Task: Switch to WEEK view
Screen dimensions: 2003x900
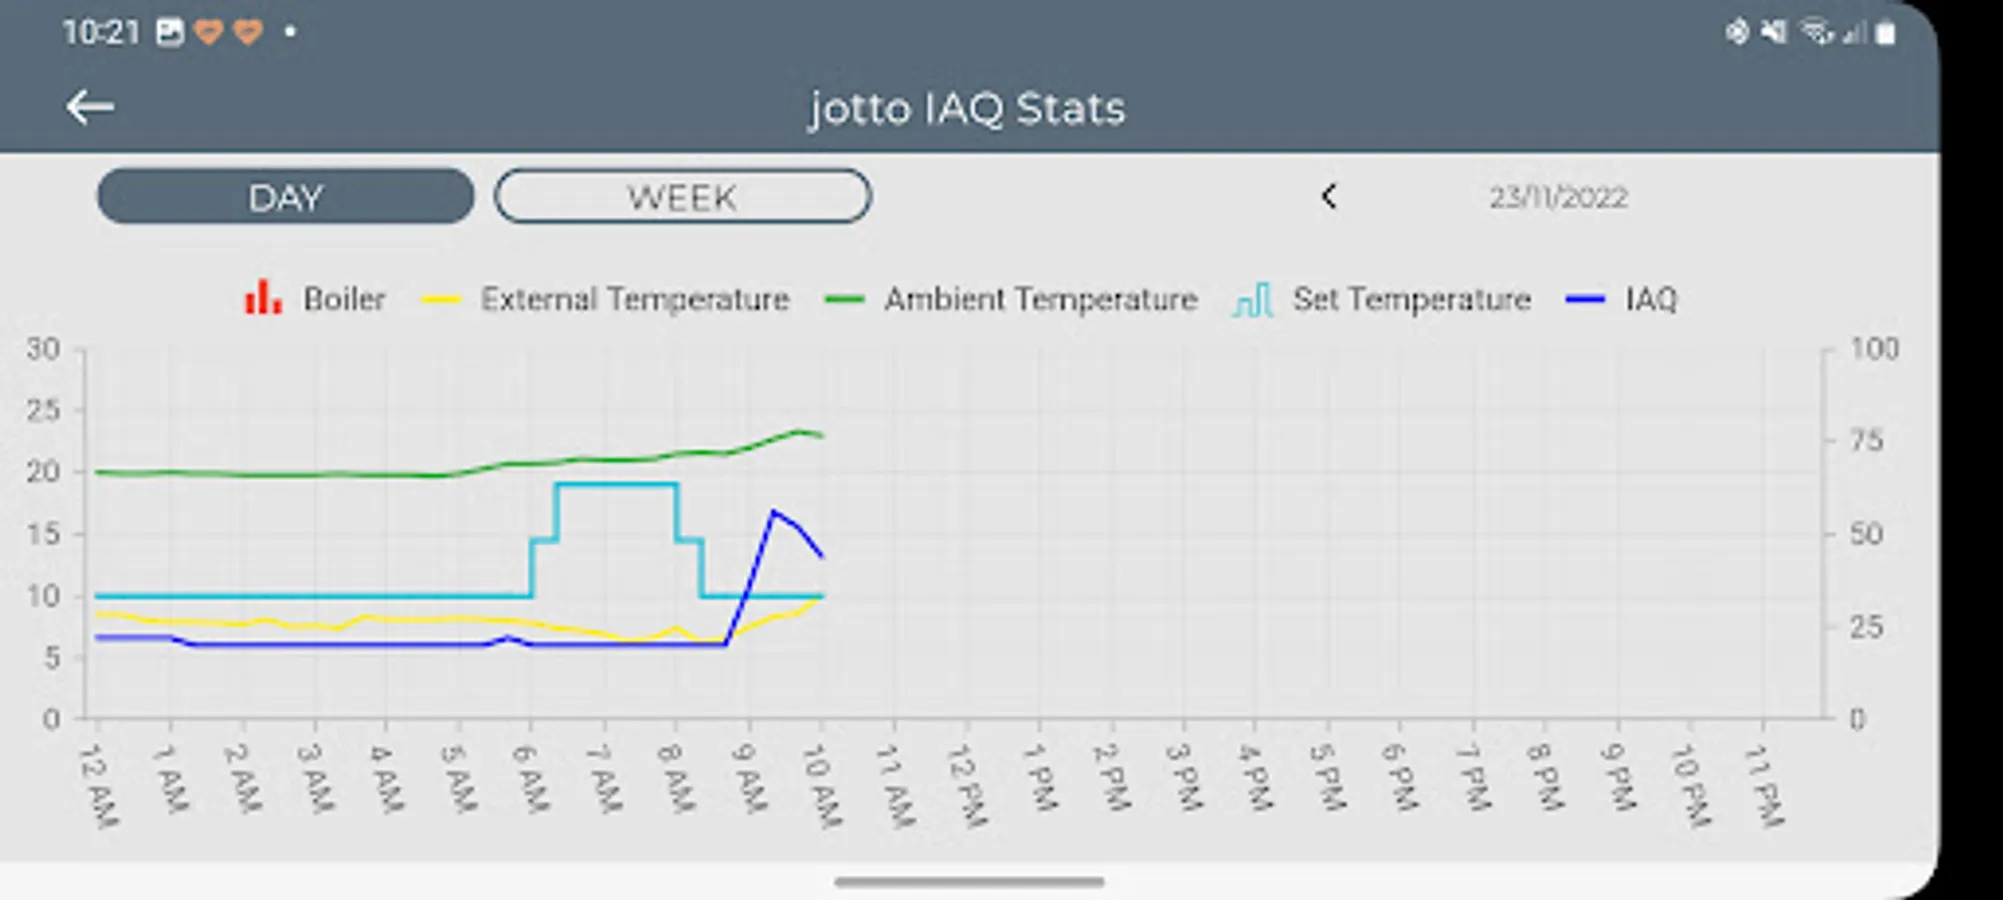Action: [683, 196]
